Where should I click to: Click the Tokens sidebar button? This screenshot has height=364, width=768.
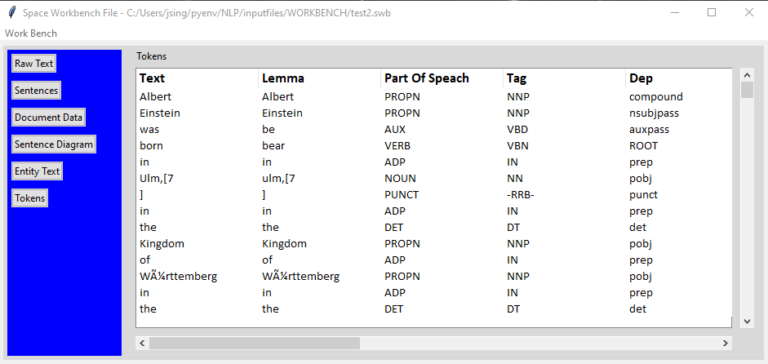pos(30,198)
